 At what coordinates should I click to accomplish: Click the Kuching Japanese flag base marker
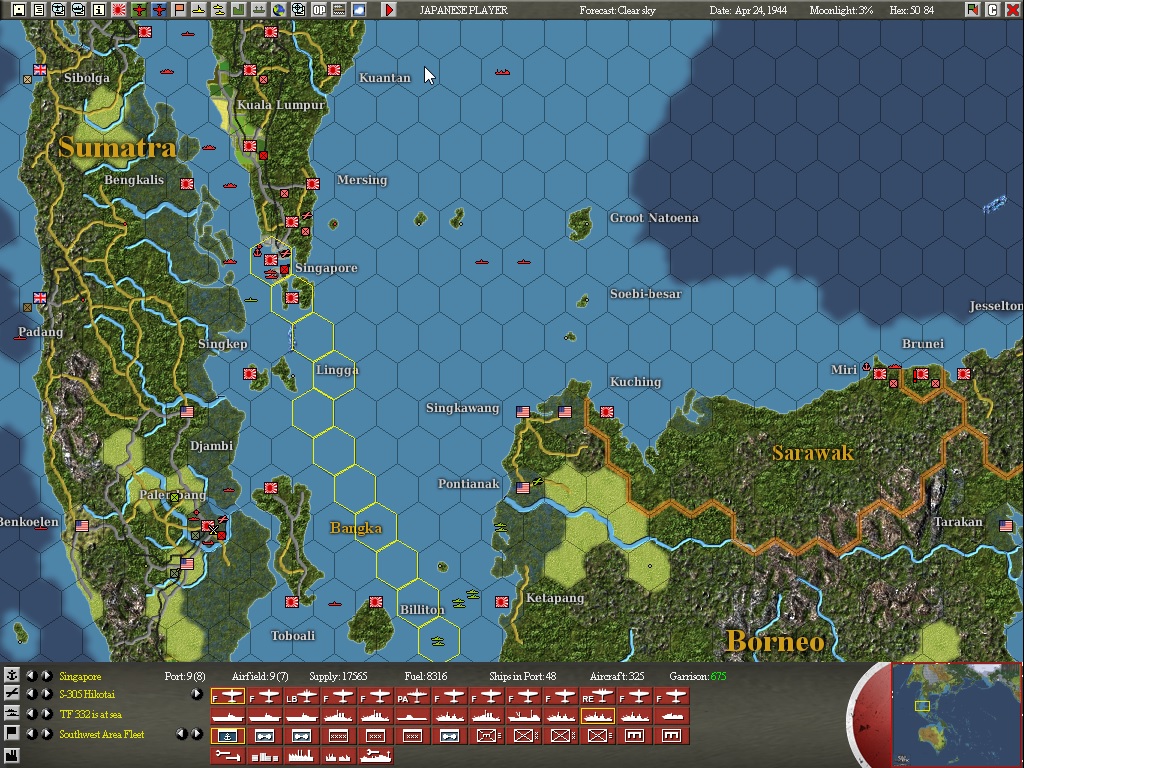click(x=607, y=412)
